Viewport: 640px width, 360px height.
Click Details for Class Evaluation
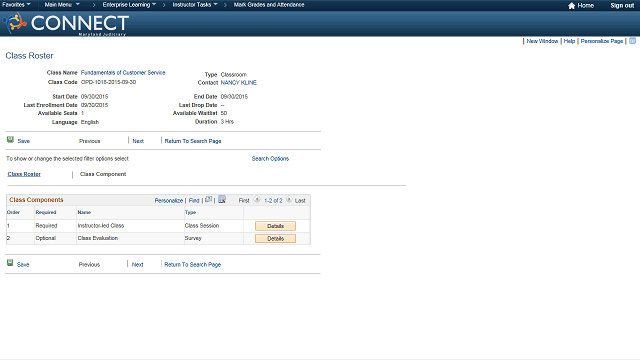[276, 239]
